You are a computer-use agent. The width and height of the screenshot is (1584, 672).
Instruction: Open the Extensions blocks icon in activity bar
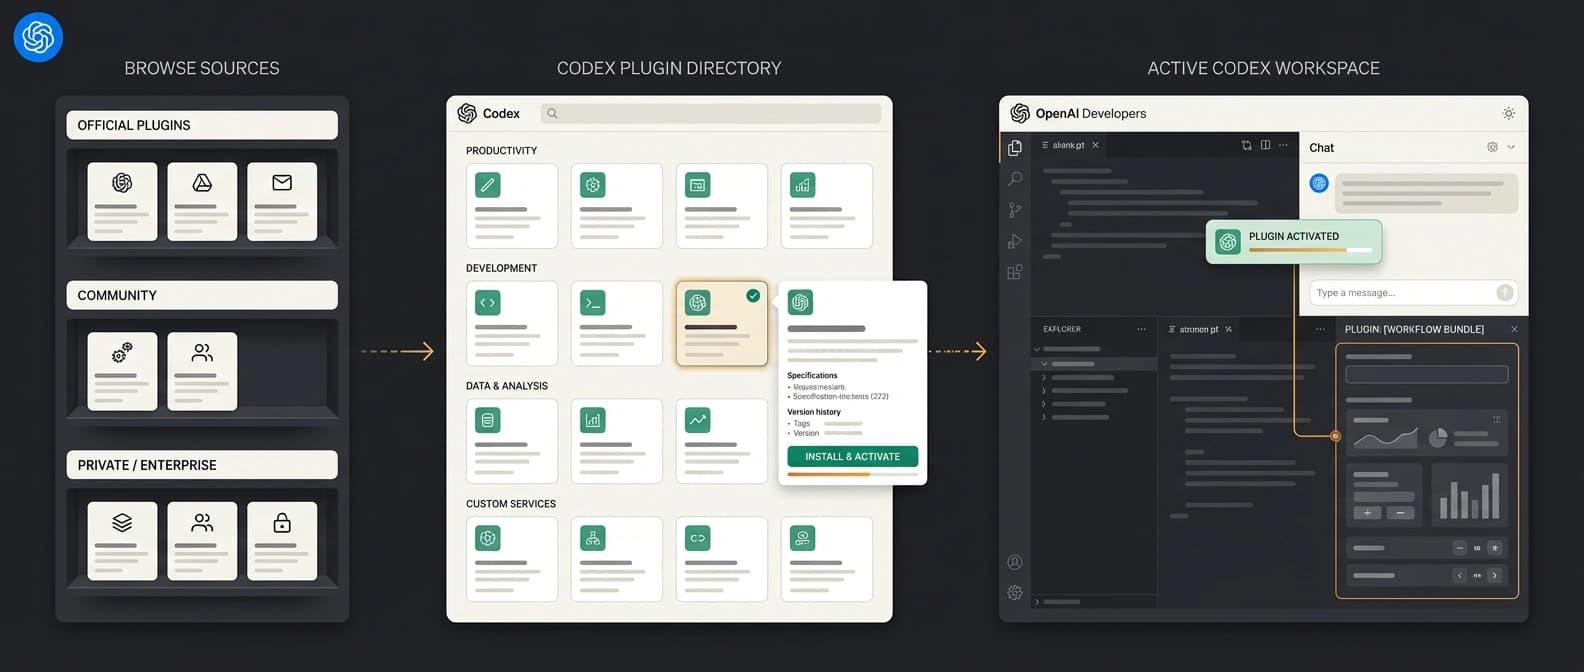coord(1015,272)
